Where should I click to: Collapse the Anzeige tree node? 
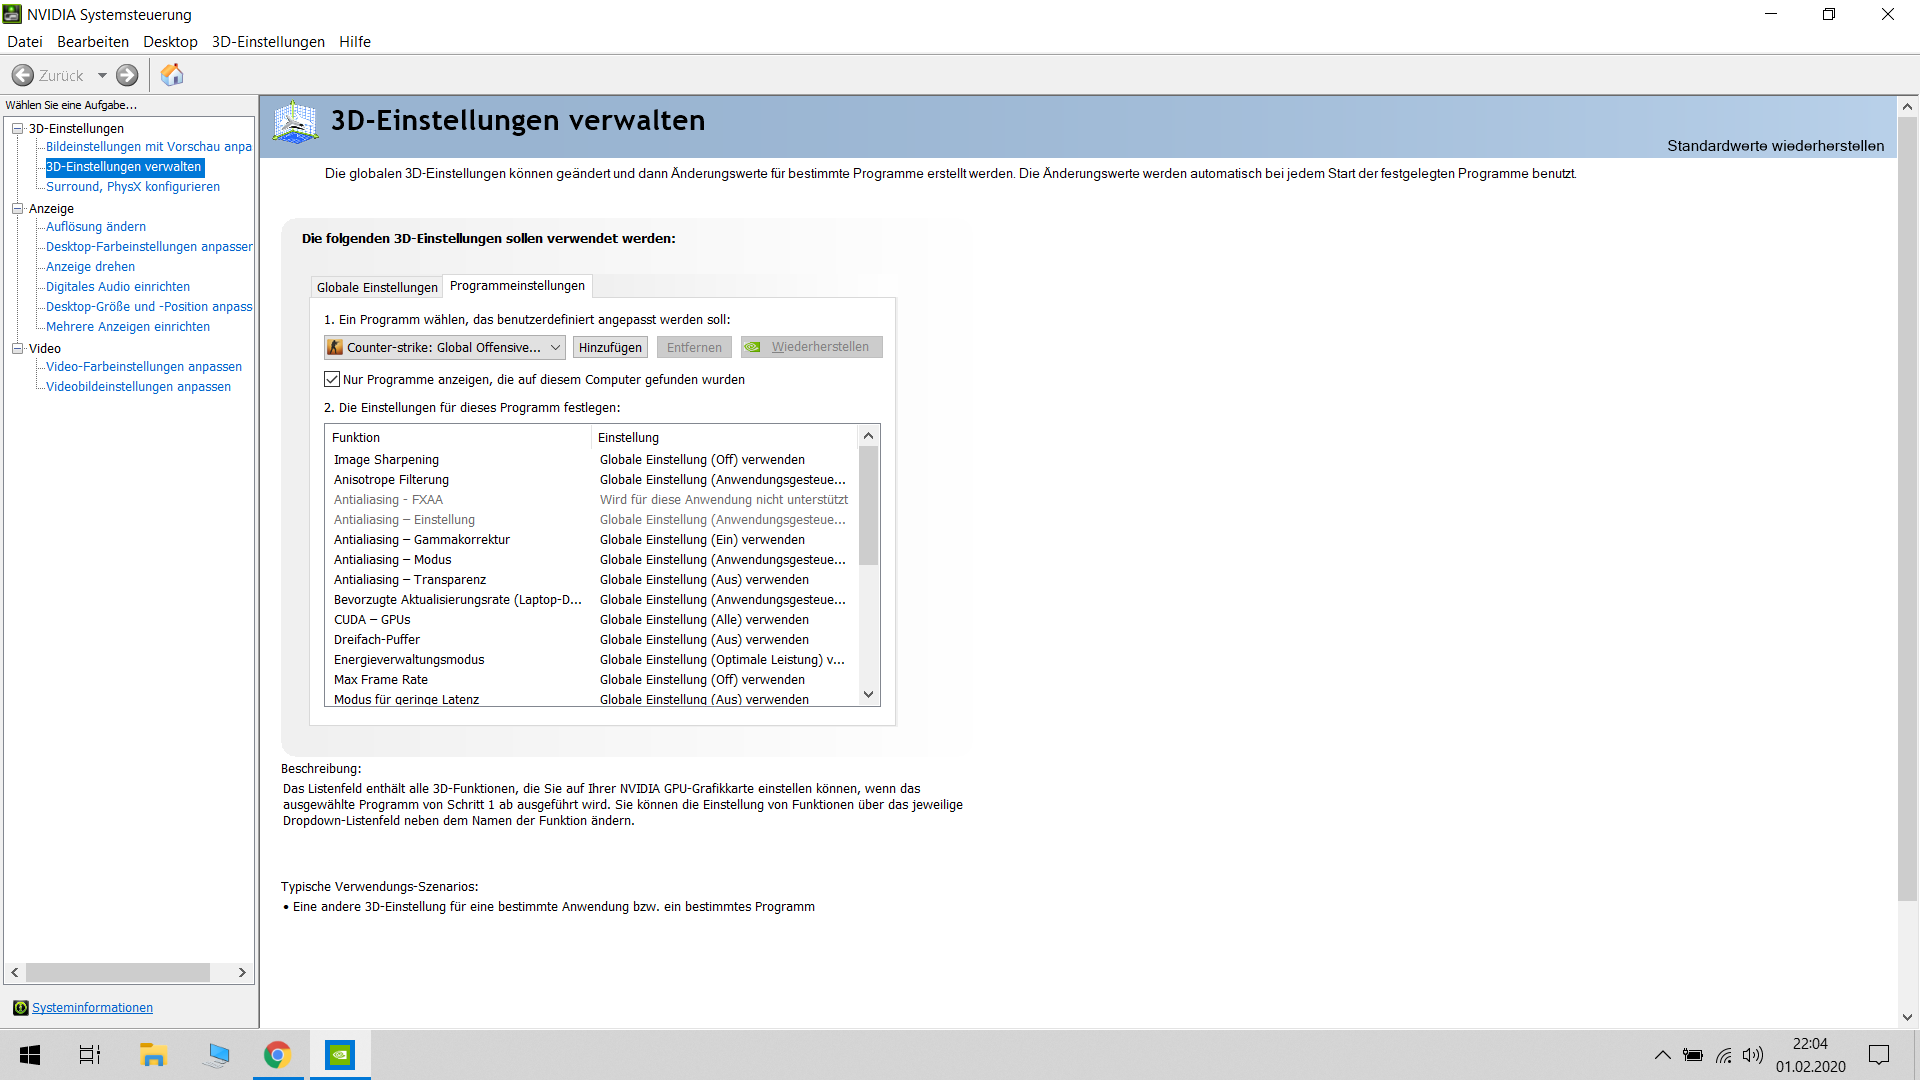click(17, 209)
